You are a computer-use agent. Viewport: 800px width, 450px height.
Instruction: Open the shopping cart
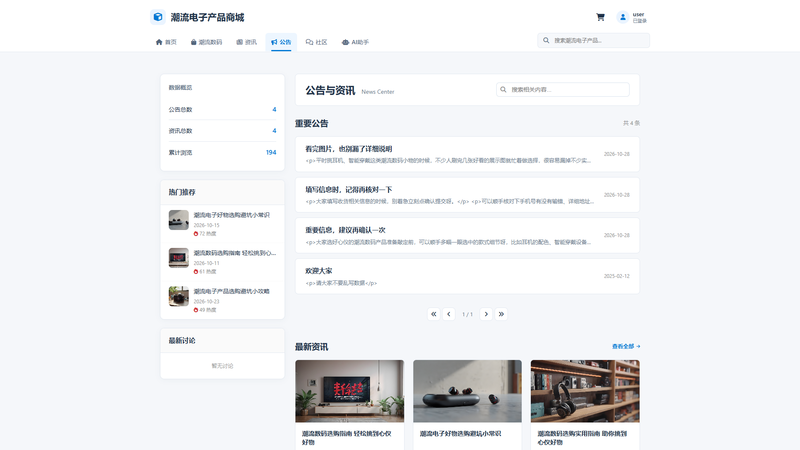[601, 17]
